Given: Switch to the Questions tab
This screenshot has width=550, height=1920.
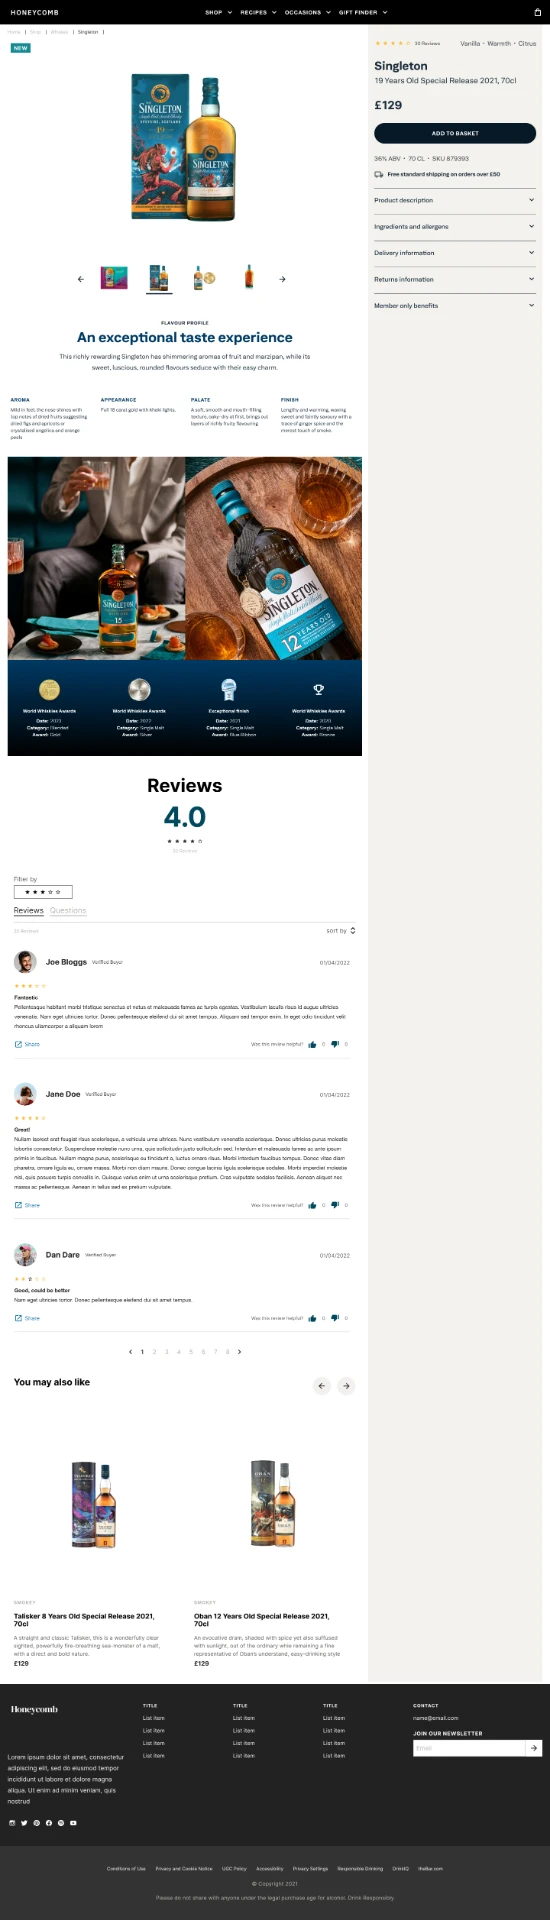Looking at the screenshot, I should tap(68, 911).
